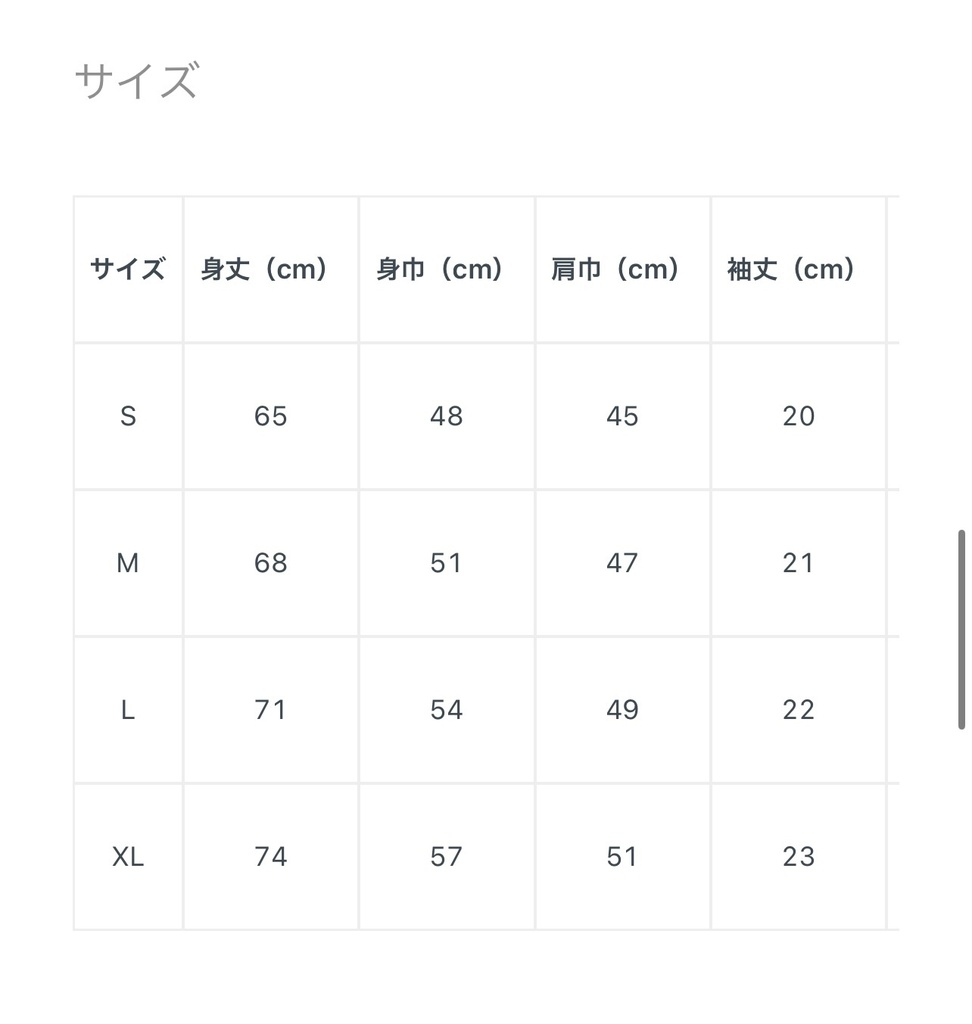Click the vertical scrollbar on the right edge
Screen dimensions: 972x1024
click(x=961, y=630)
